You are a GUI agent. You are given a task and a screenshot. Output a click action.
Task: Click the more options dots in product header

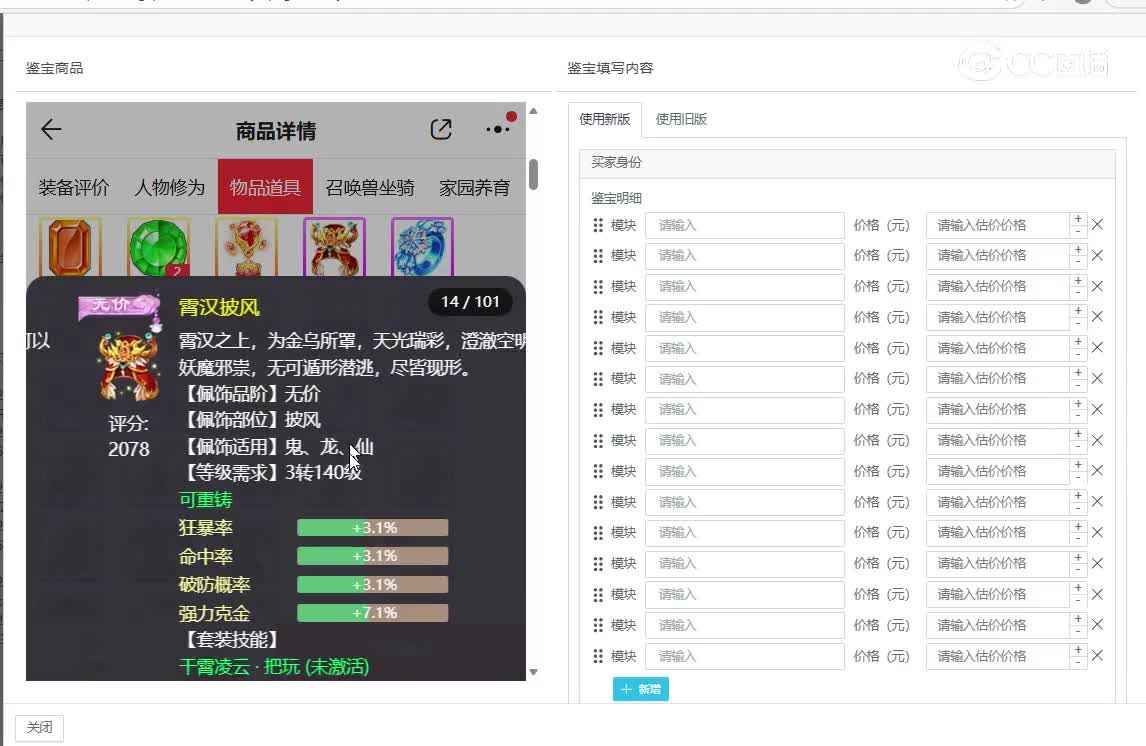[x=496, y=131]
